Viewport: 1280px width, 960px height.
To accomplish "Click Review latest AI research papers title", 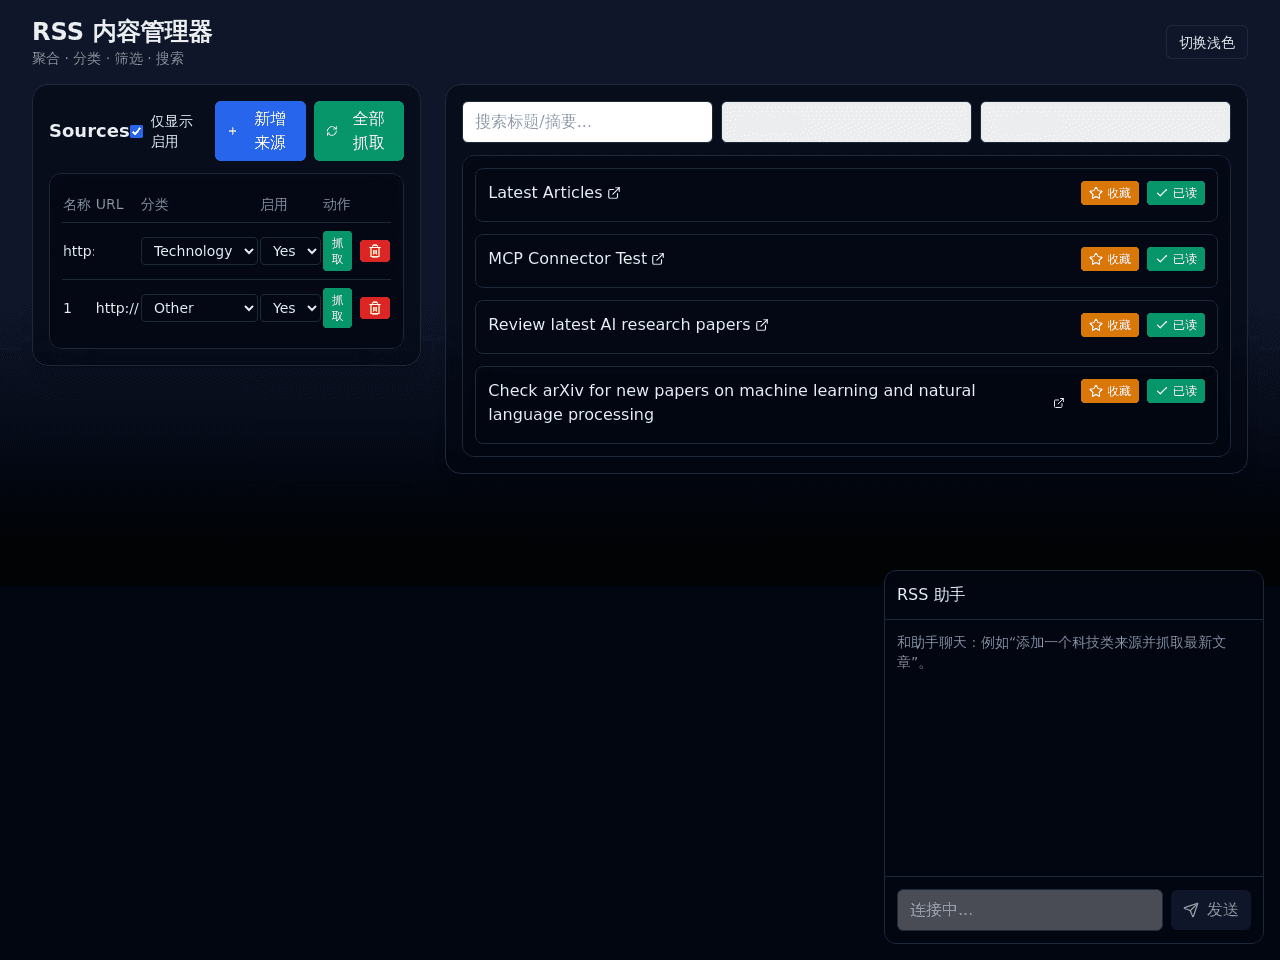I will click(x=619, y=325).
